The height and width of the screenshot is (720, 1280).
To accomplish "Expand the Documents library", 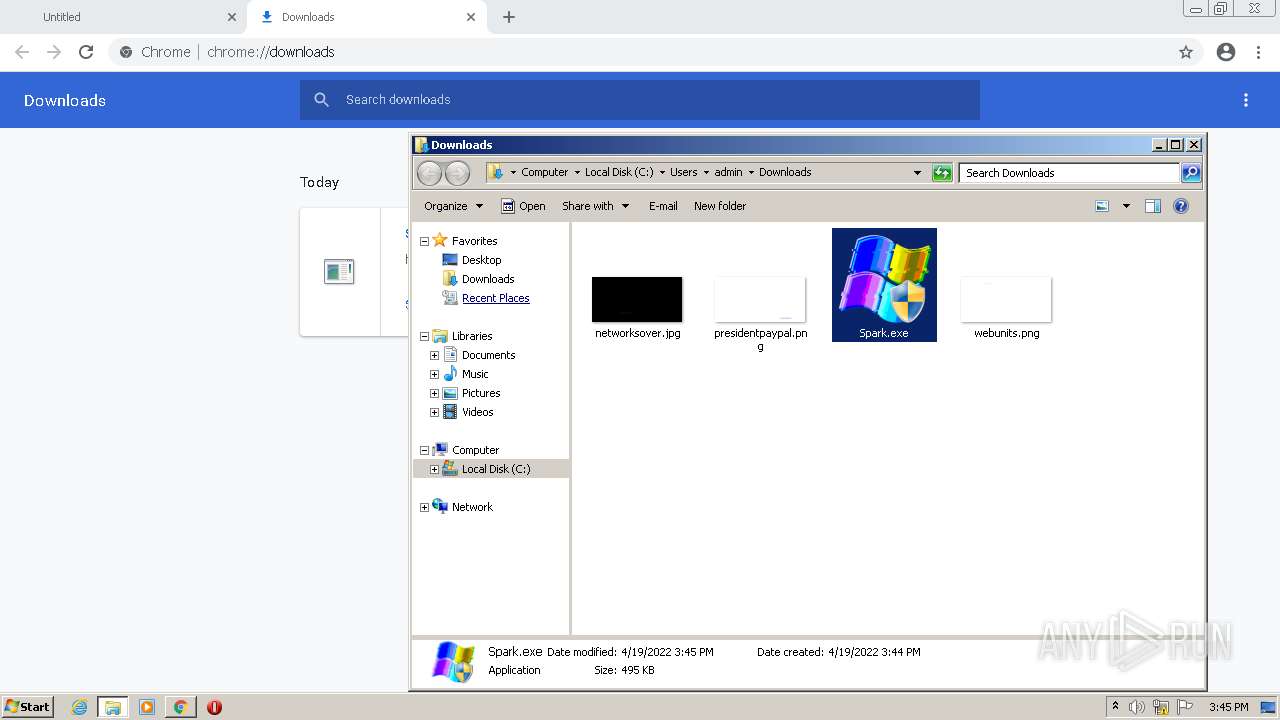I will pyautogui.click(x=434, y=355).
